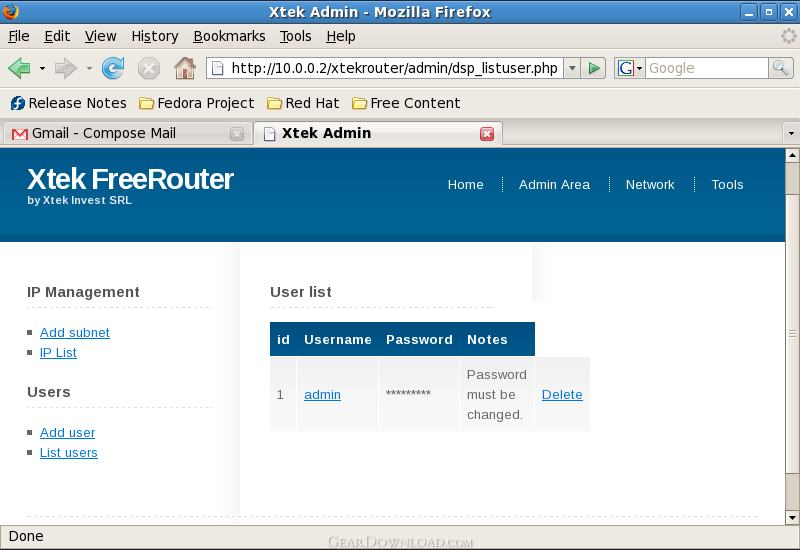
Task: Open the Tools menu in menu bar
Action: (x=295, y=36)
